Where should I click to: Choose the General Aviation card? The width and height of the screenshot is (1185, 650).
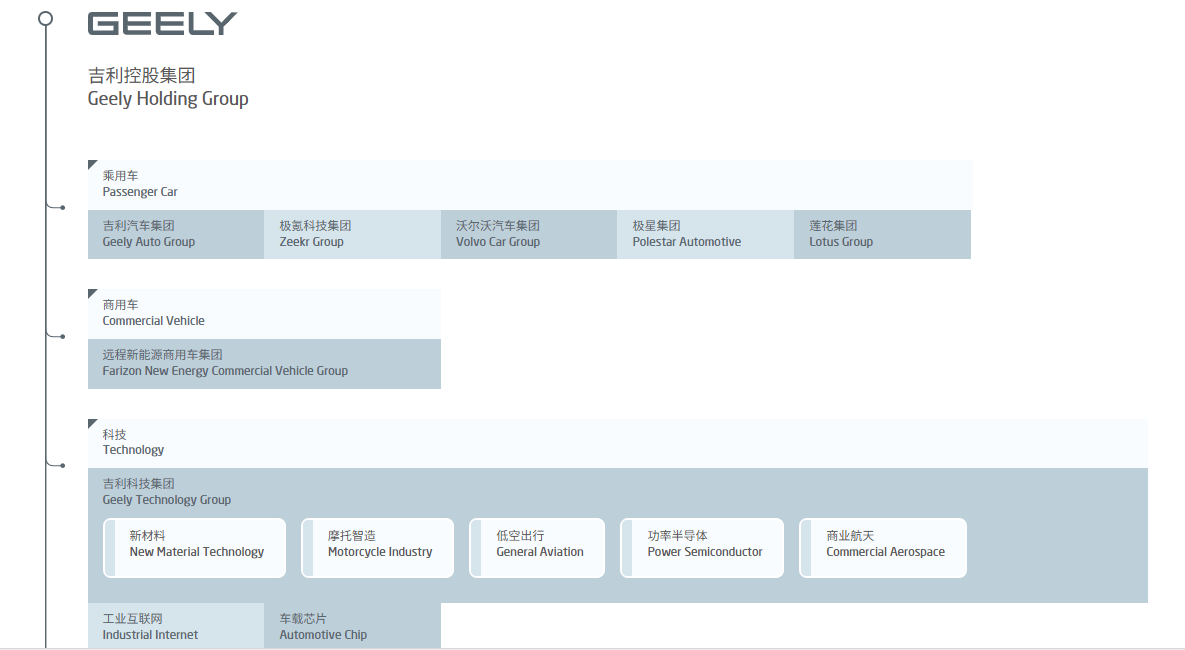pos(537,547)
